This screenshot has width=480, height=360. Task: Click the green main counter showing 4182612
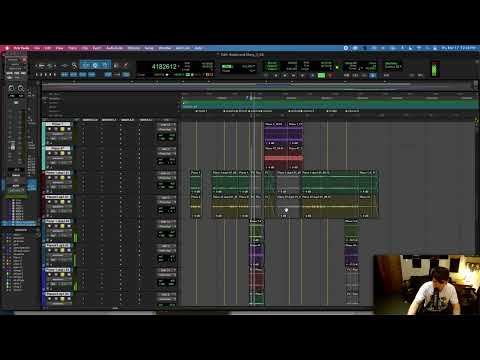tap(164, 67)
